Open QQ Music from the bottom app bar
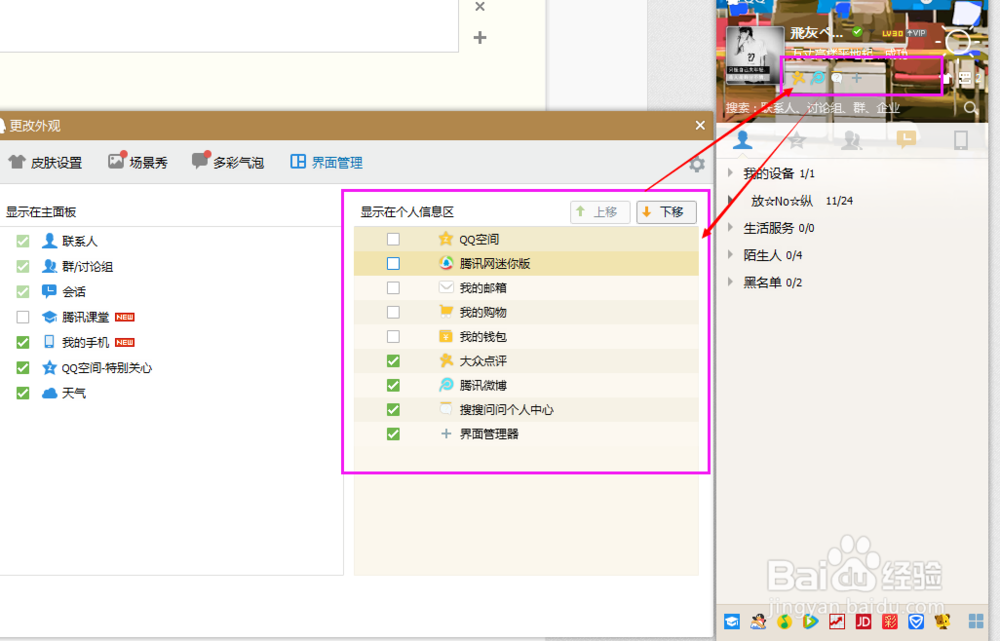The width and height of the screenshot is (1000, 641). pyautogui.click(x=784, y=621)
